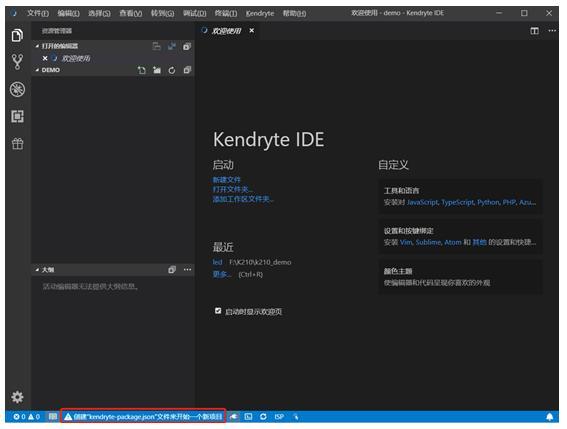Open the Kendryte menu
Screen dimensions: 567x429
[x=260, y=13]
